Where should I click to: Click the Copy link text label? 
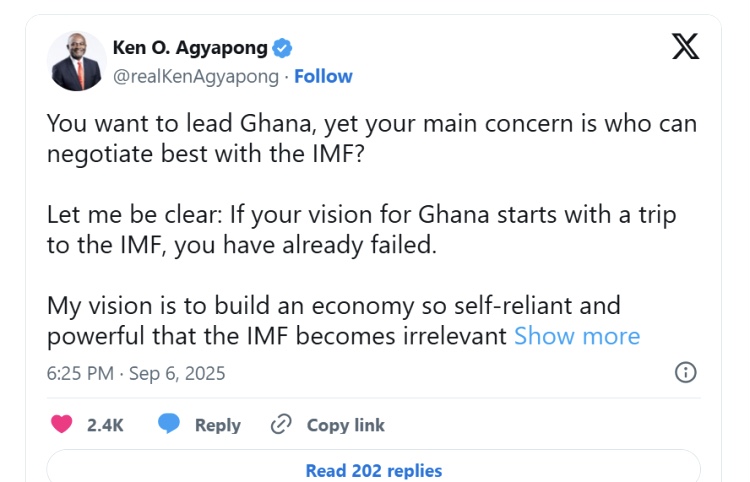[345, 425]
